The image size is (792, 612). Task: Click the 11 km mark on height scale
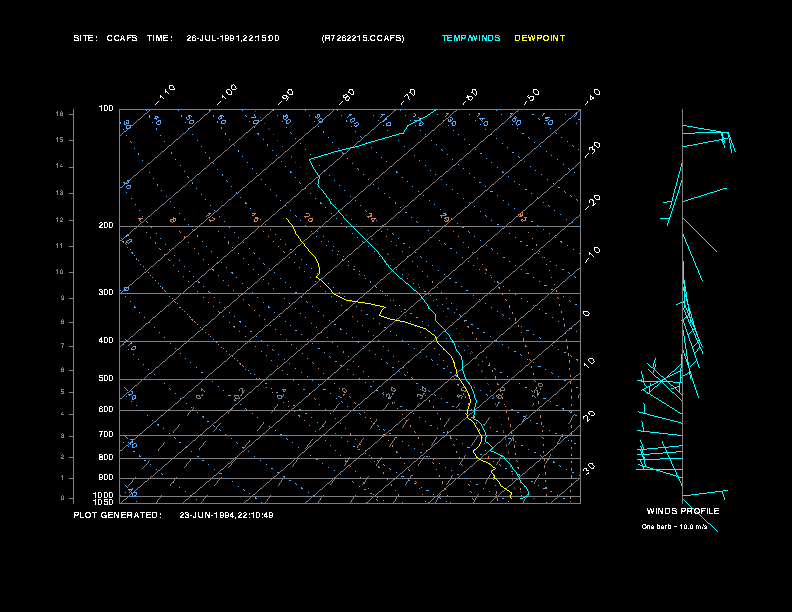click(60, 246)
